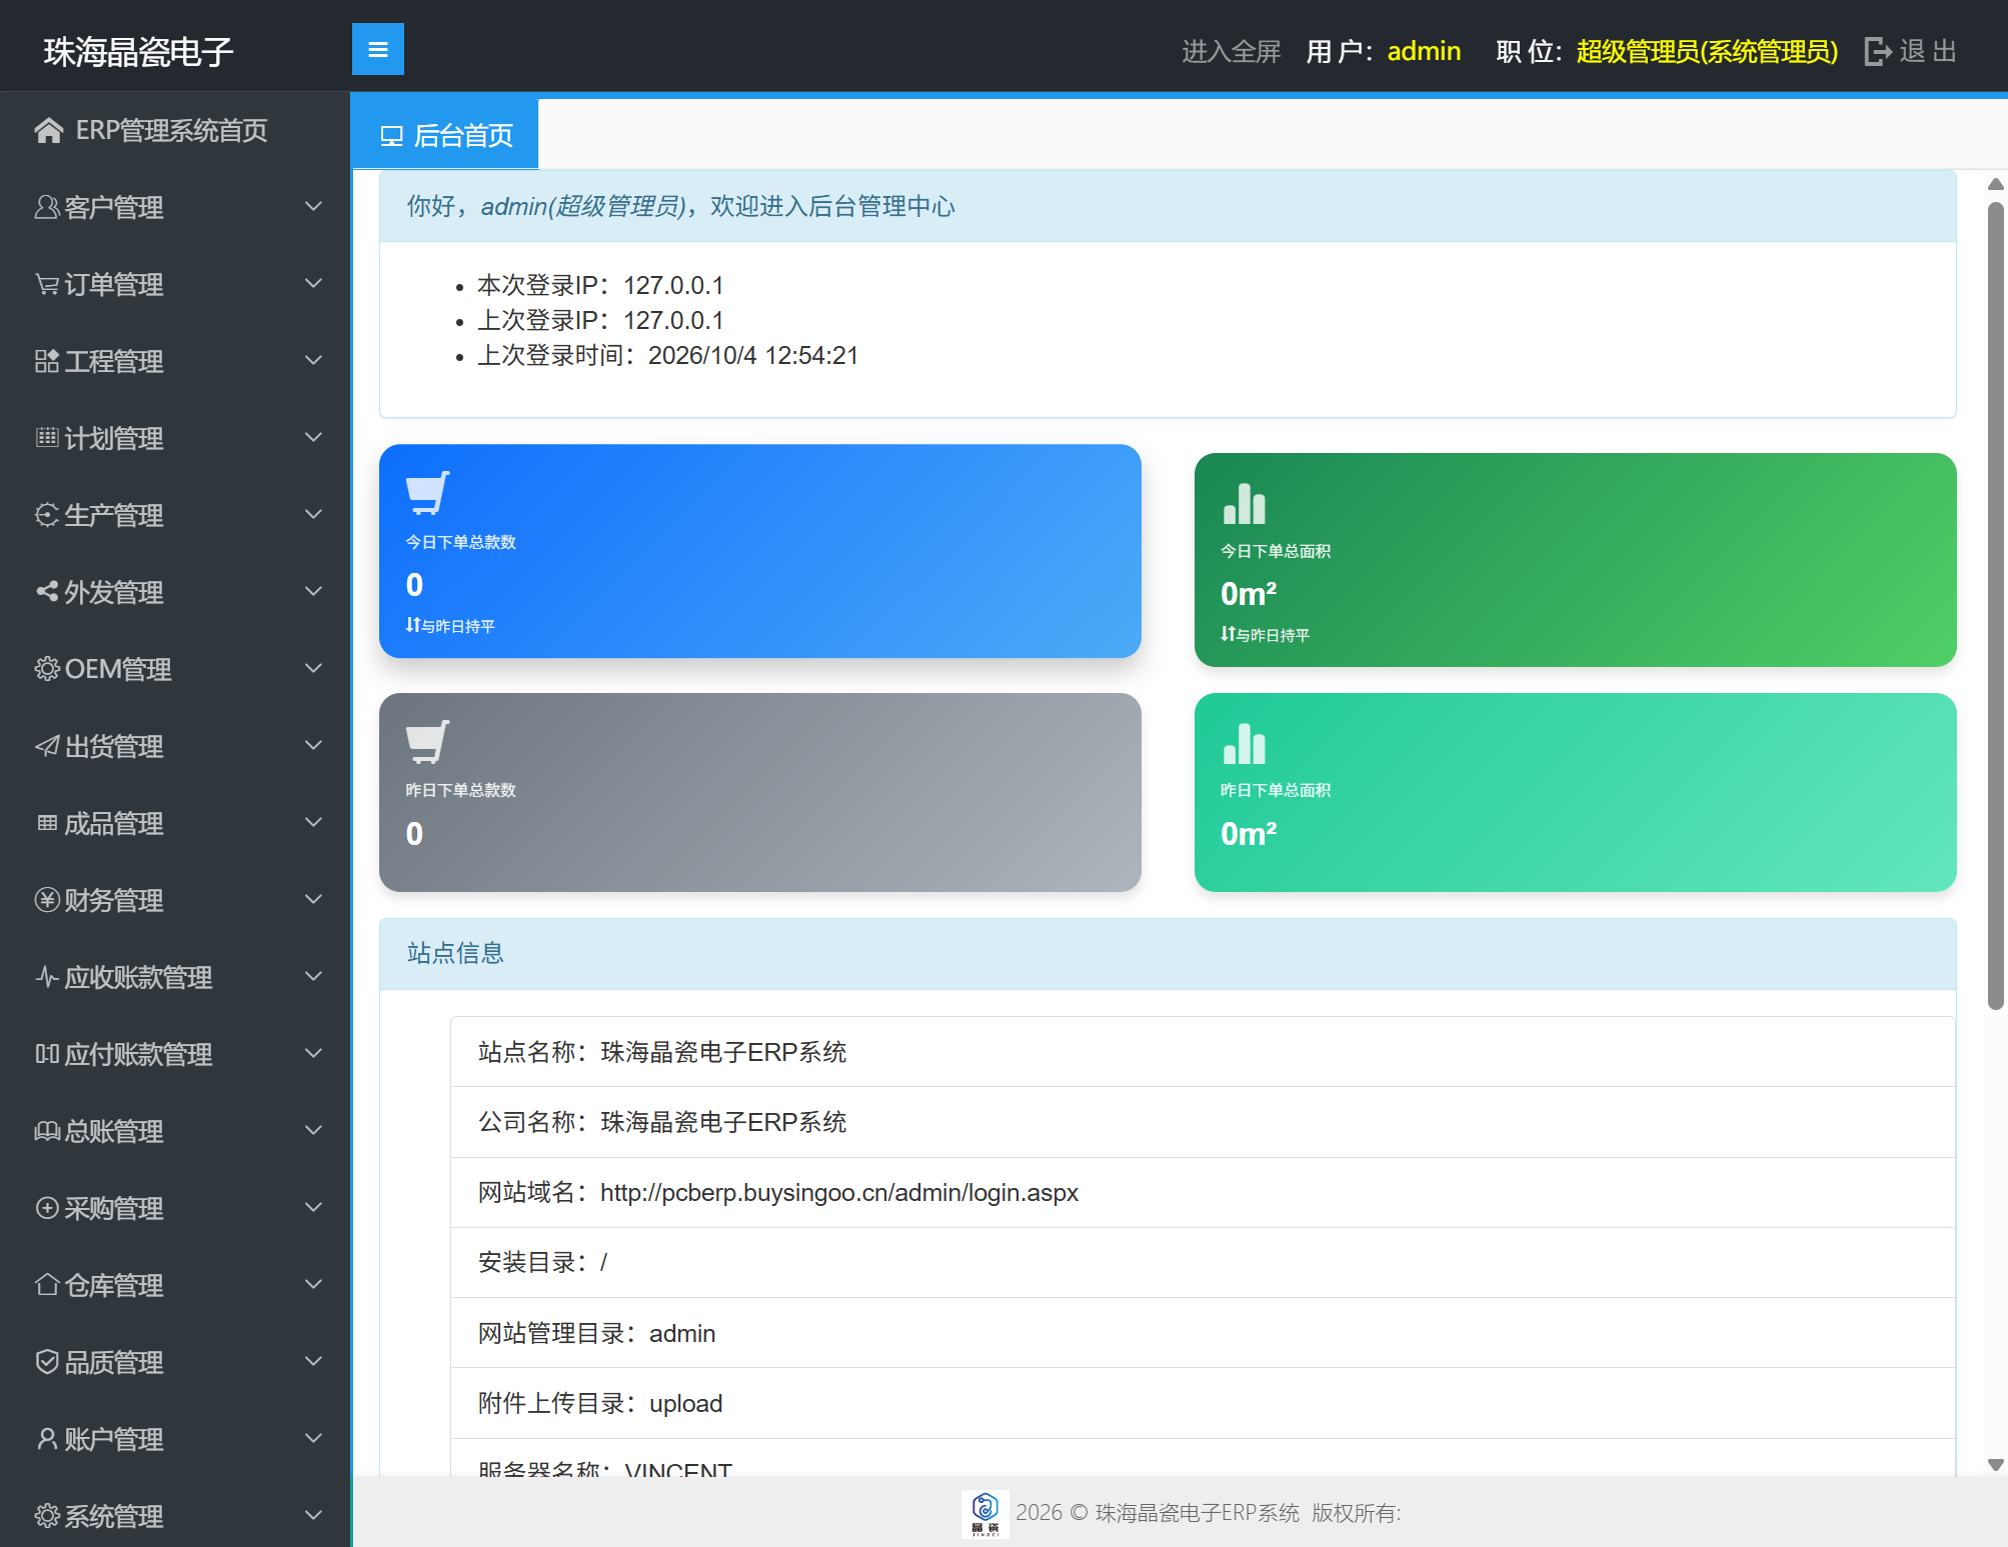
Task: Click the book icon beside 总账管理
Action: pyautogui.click(x=47, y=1131)
